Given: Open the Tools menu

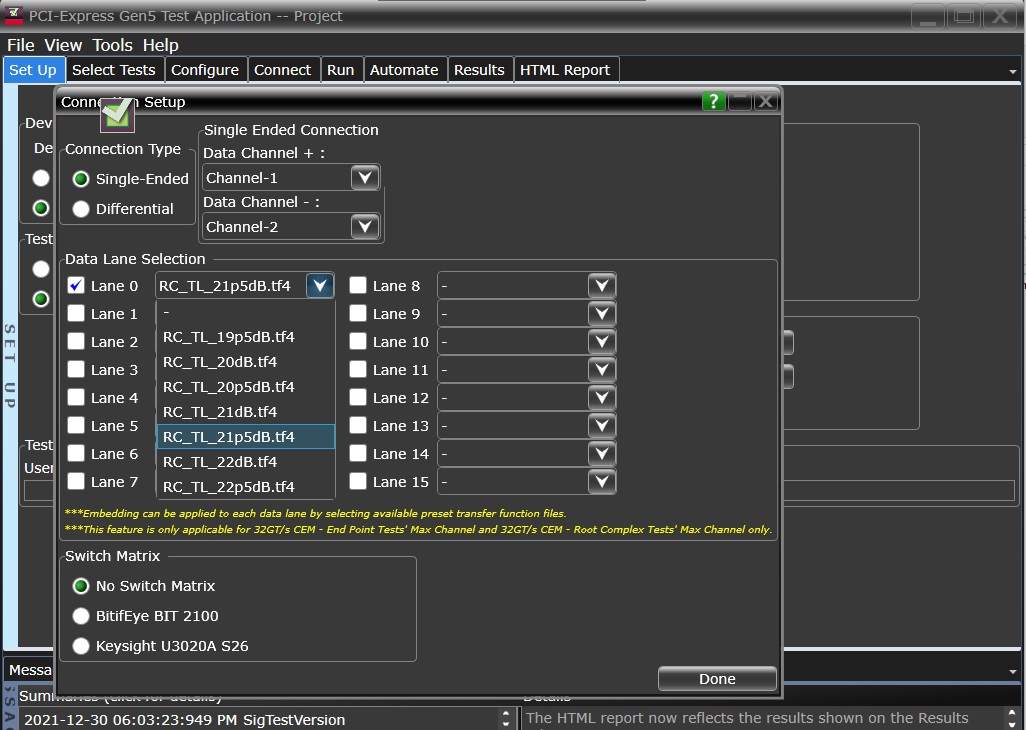Looking at the screenshot, I should point(112,45).
